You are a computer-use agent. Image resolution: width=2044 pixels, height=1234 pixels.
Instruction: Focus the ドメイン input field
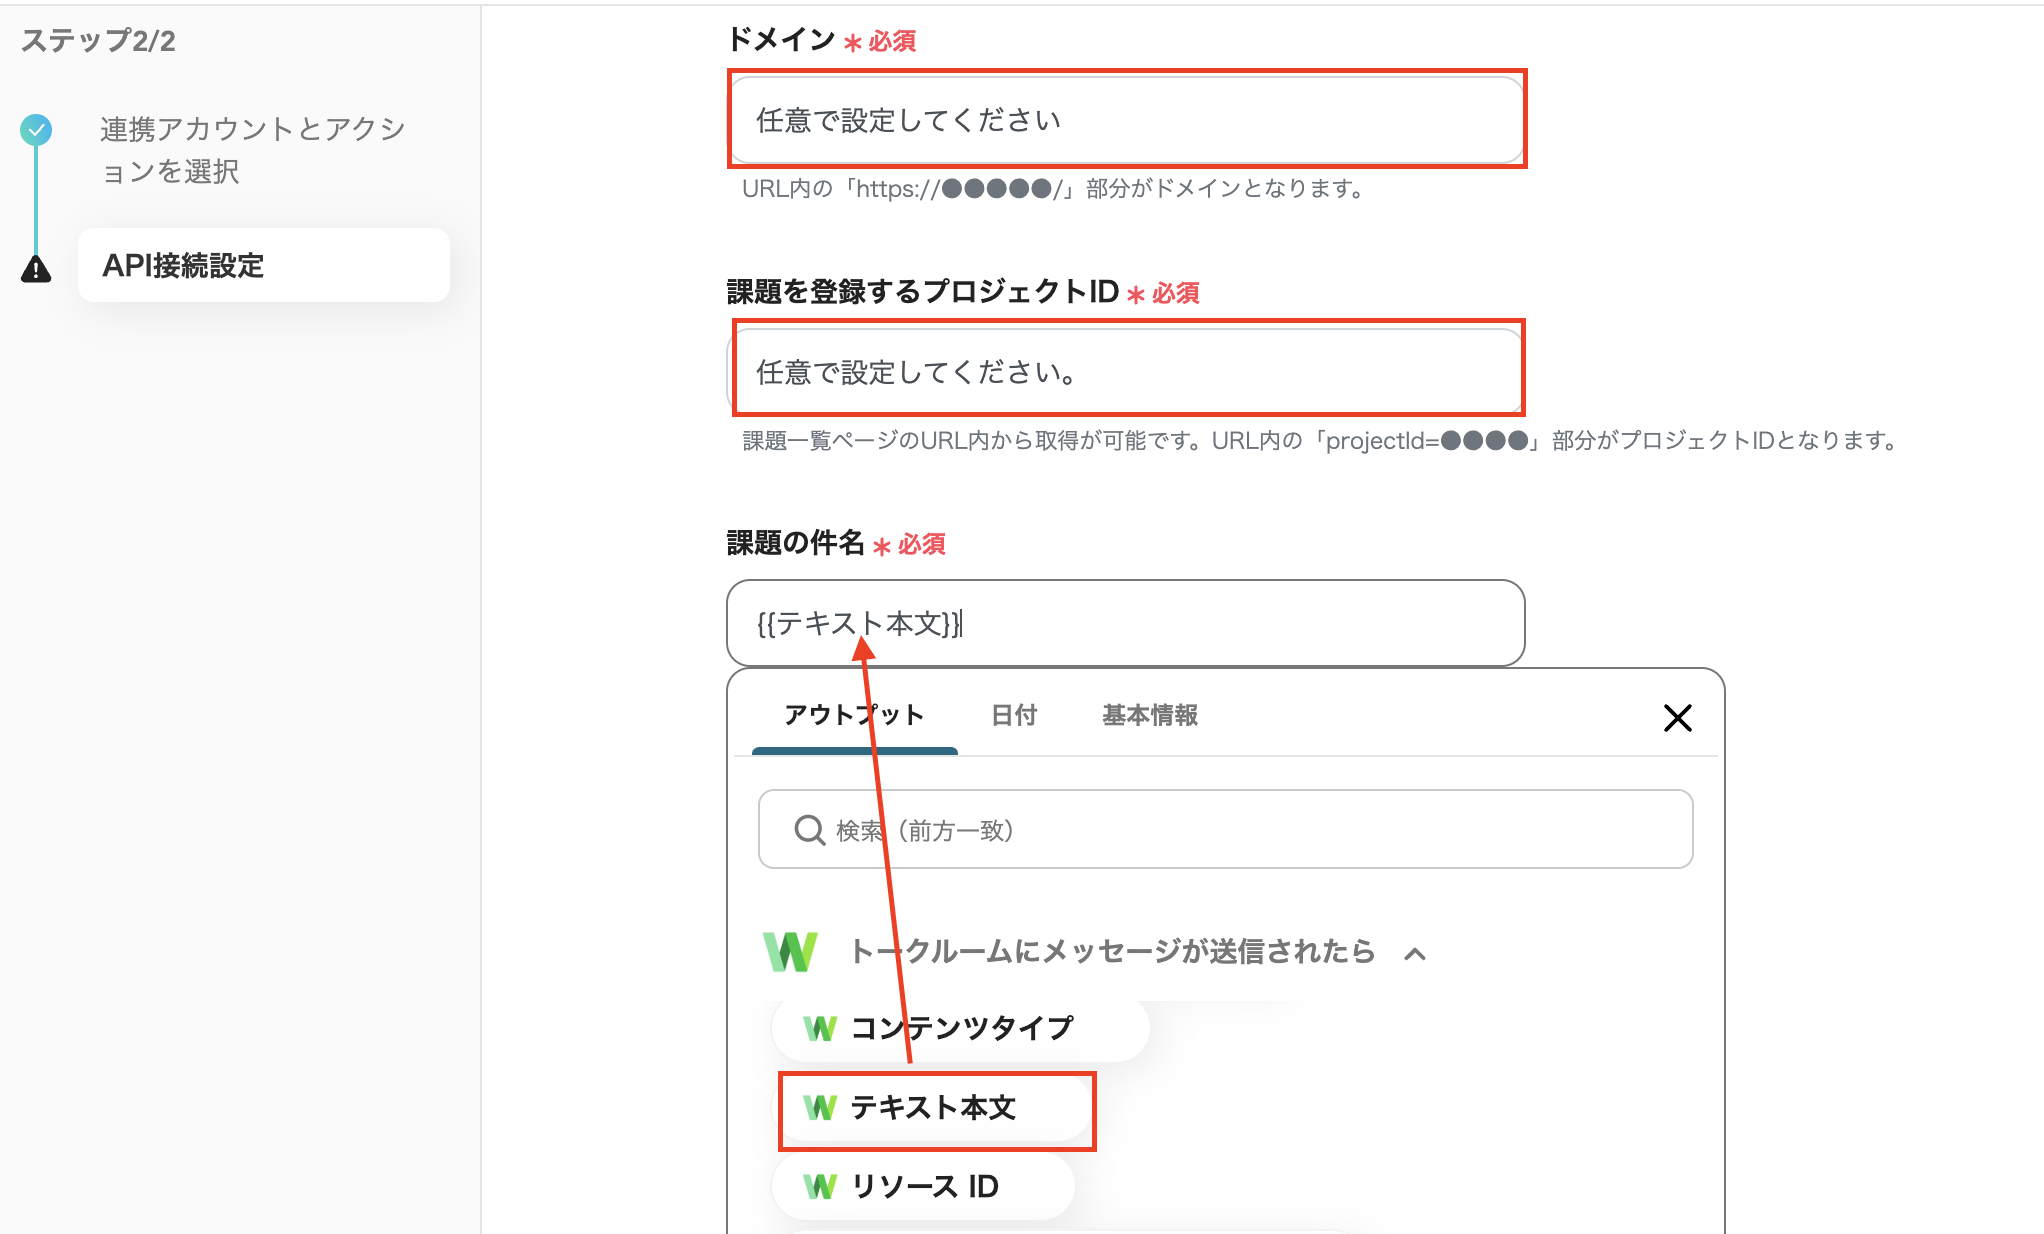tap(1125, 120)
